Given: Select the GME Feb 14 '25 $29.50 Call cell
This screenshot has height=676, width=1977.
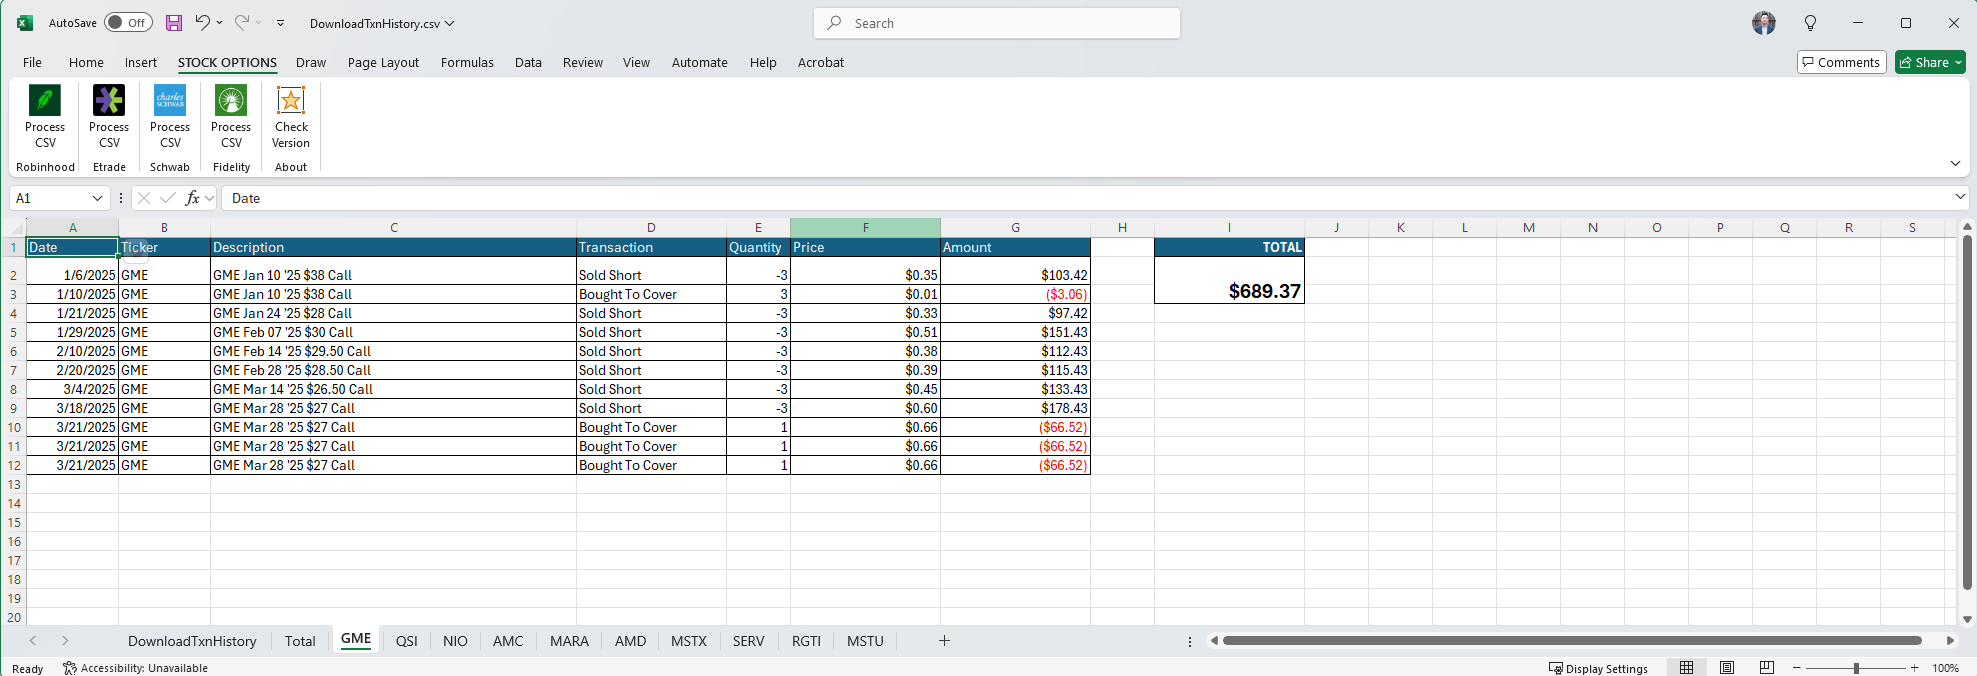Looking at the screenshot, I should [x=393, y=351].
